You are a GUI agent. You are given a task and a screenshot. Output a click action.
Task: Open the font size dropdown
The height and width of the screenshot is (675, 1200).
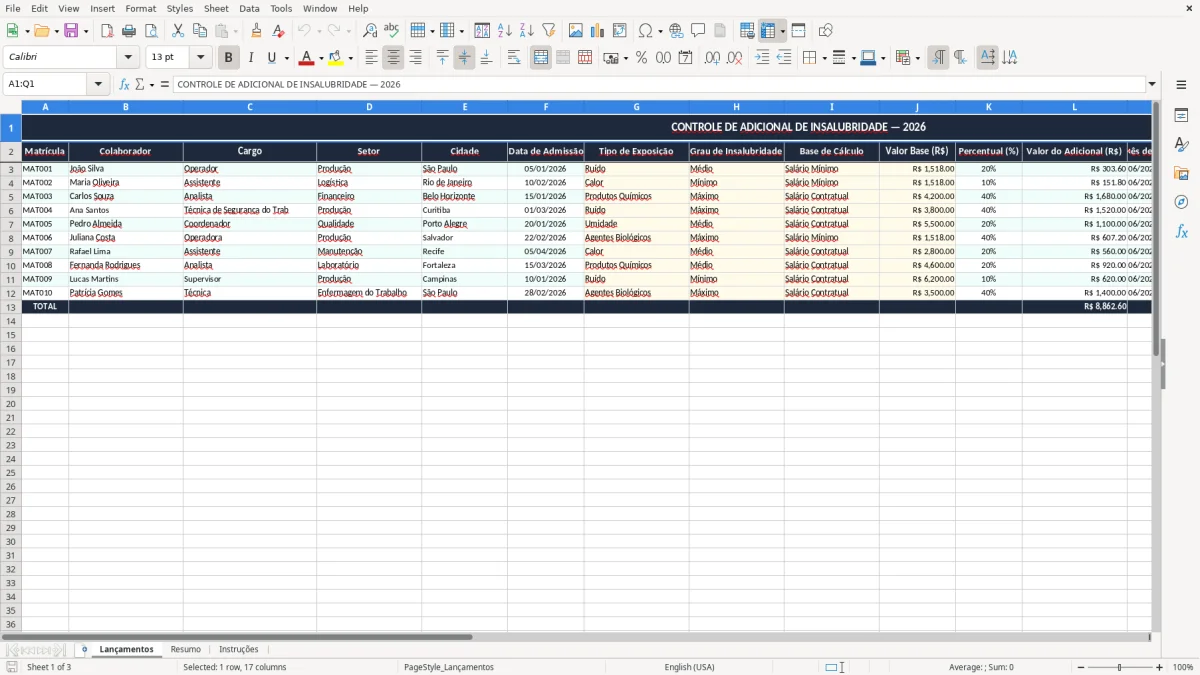coord(201,58)
